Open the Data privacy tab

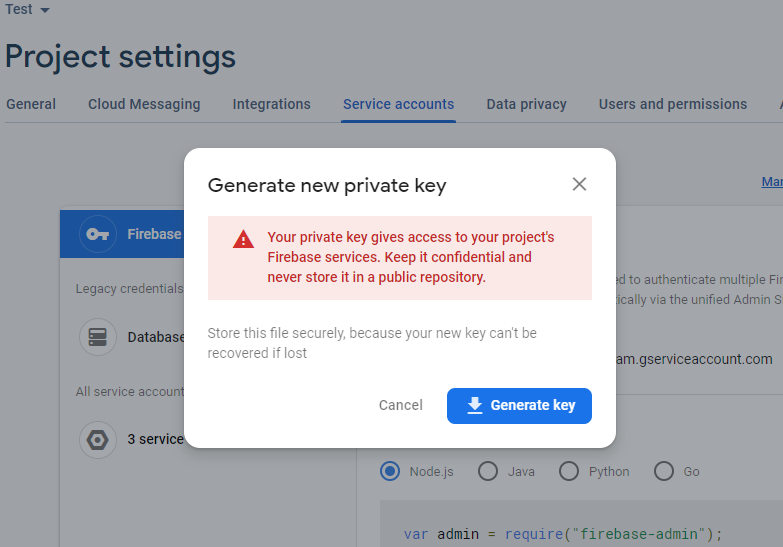coord(527,104)
